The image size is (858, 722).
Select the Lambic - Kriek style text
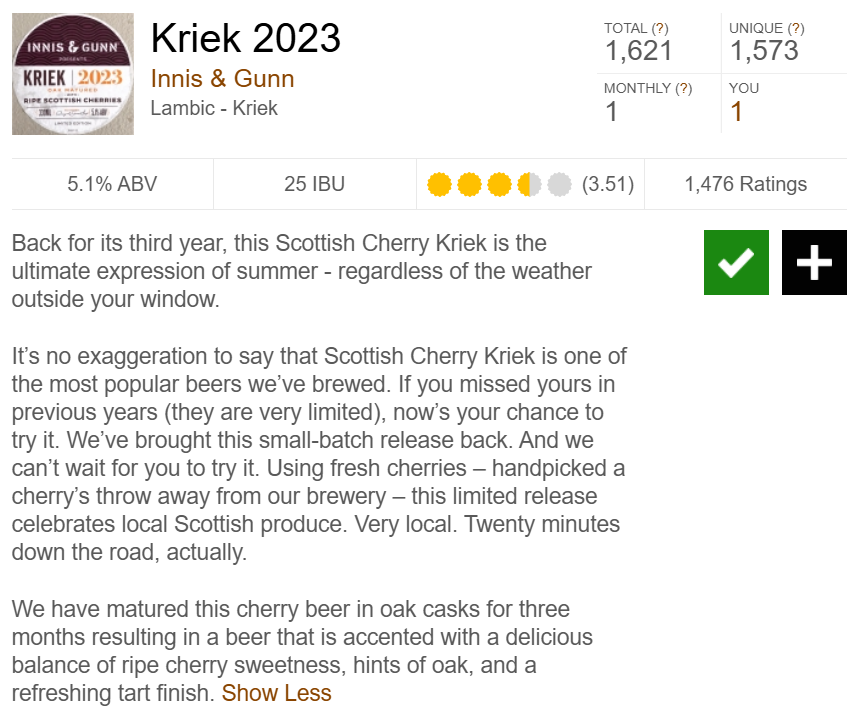[214, 107]
